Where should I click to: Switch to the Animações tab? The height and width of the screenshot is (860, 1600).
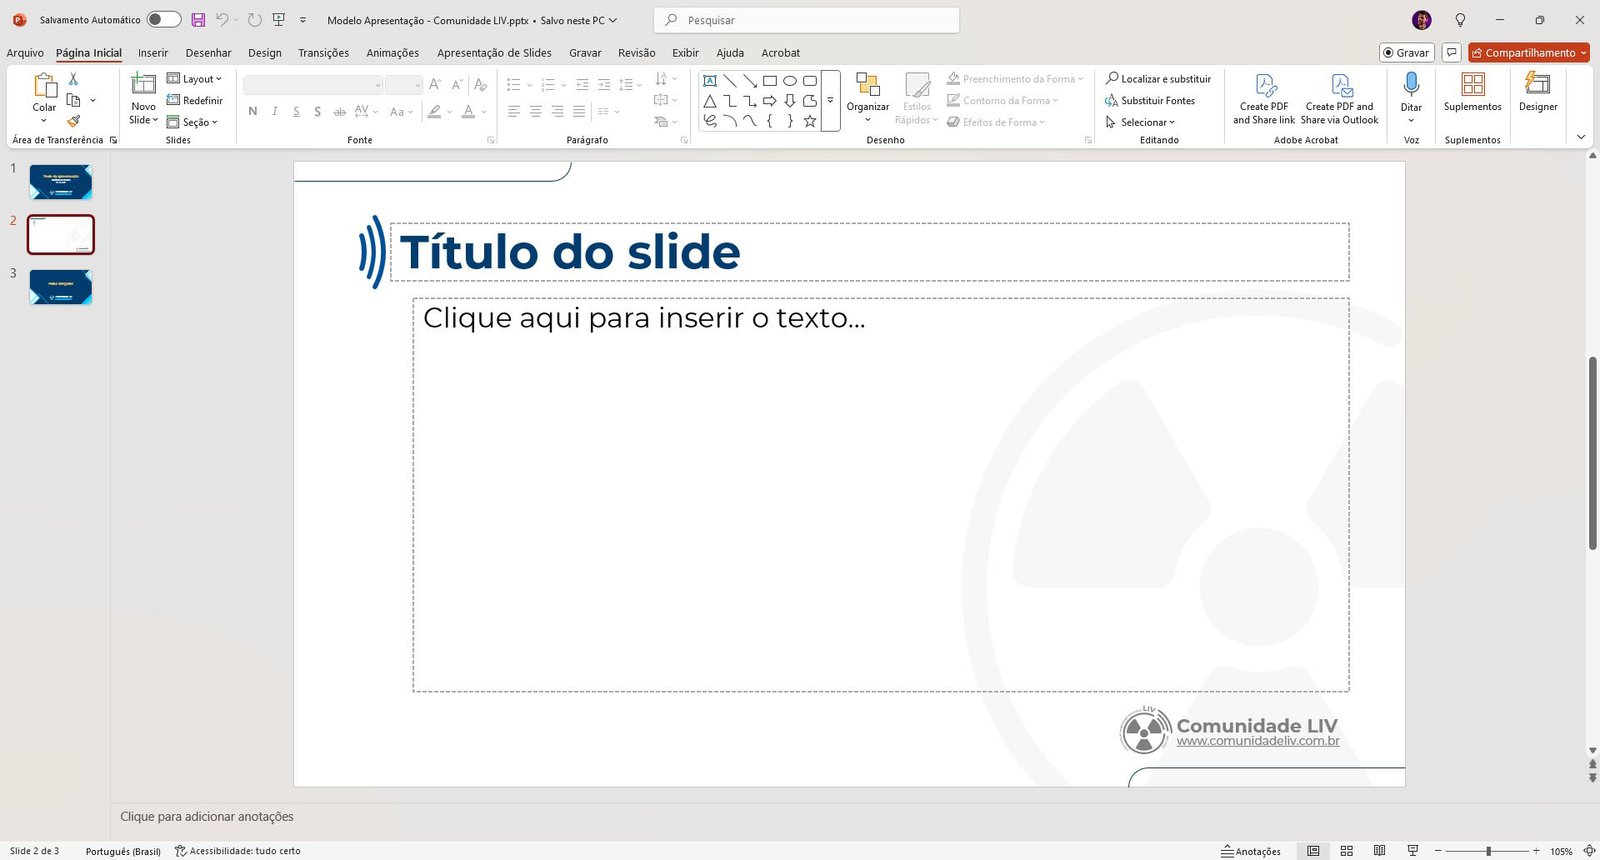393,53
